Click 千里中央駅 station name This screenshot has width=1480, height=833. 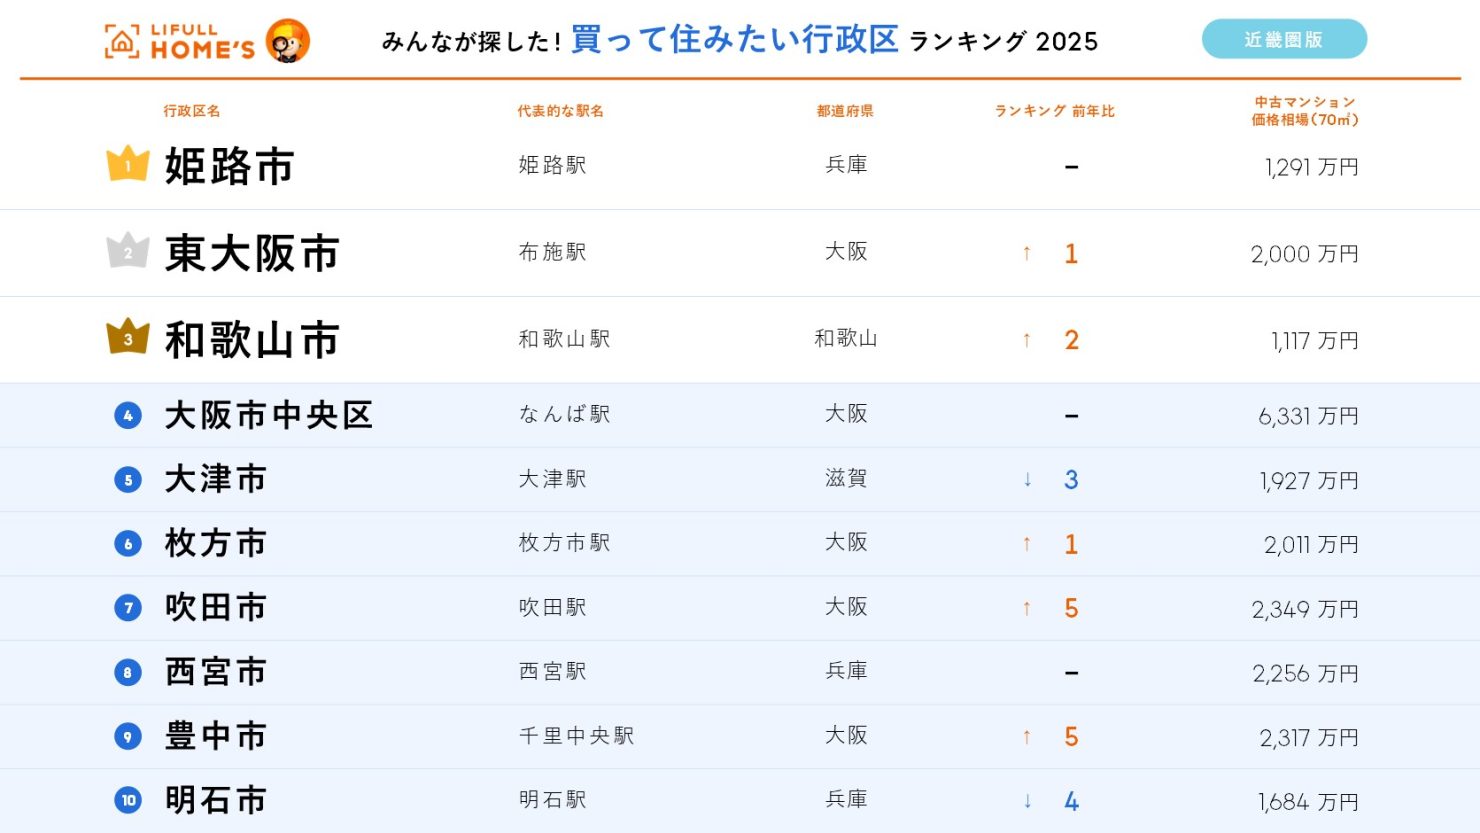click(x=576, y=736)
